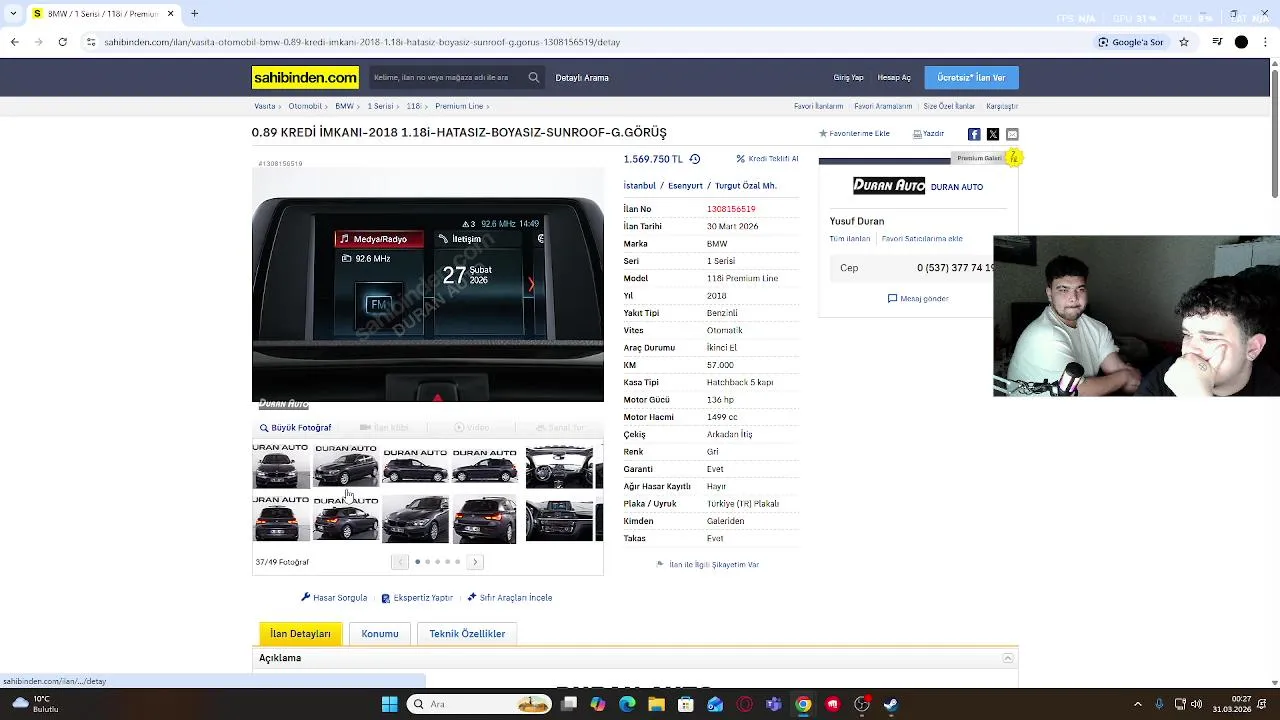Click volume icon in system tray
This screenshot has width=1280, height=720.
[1197, 704]
